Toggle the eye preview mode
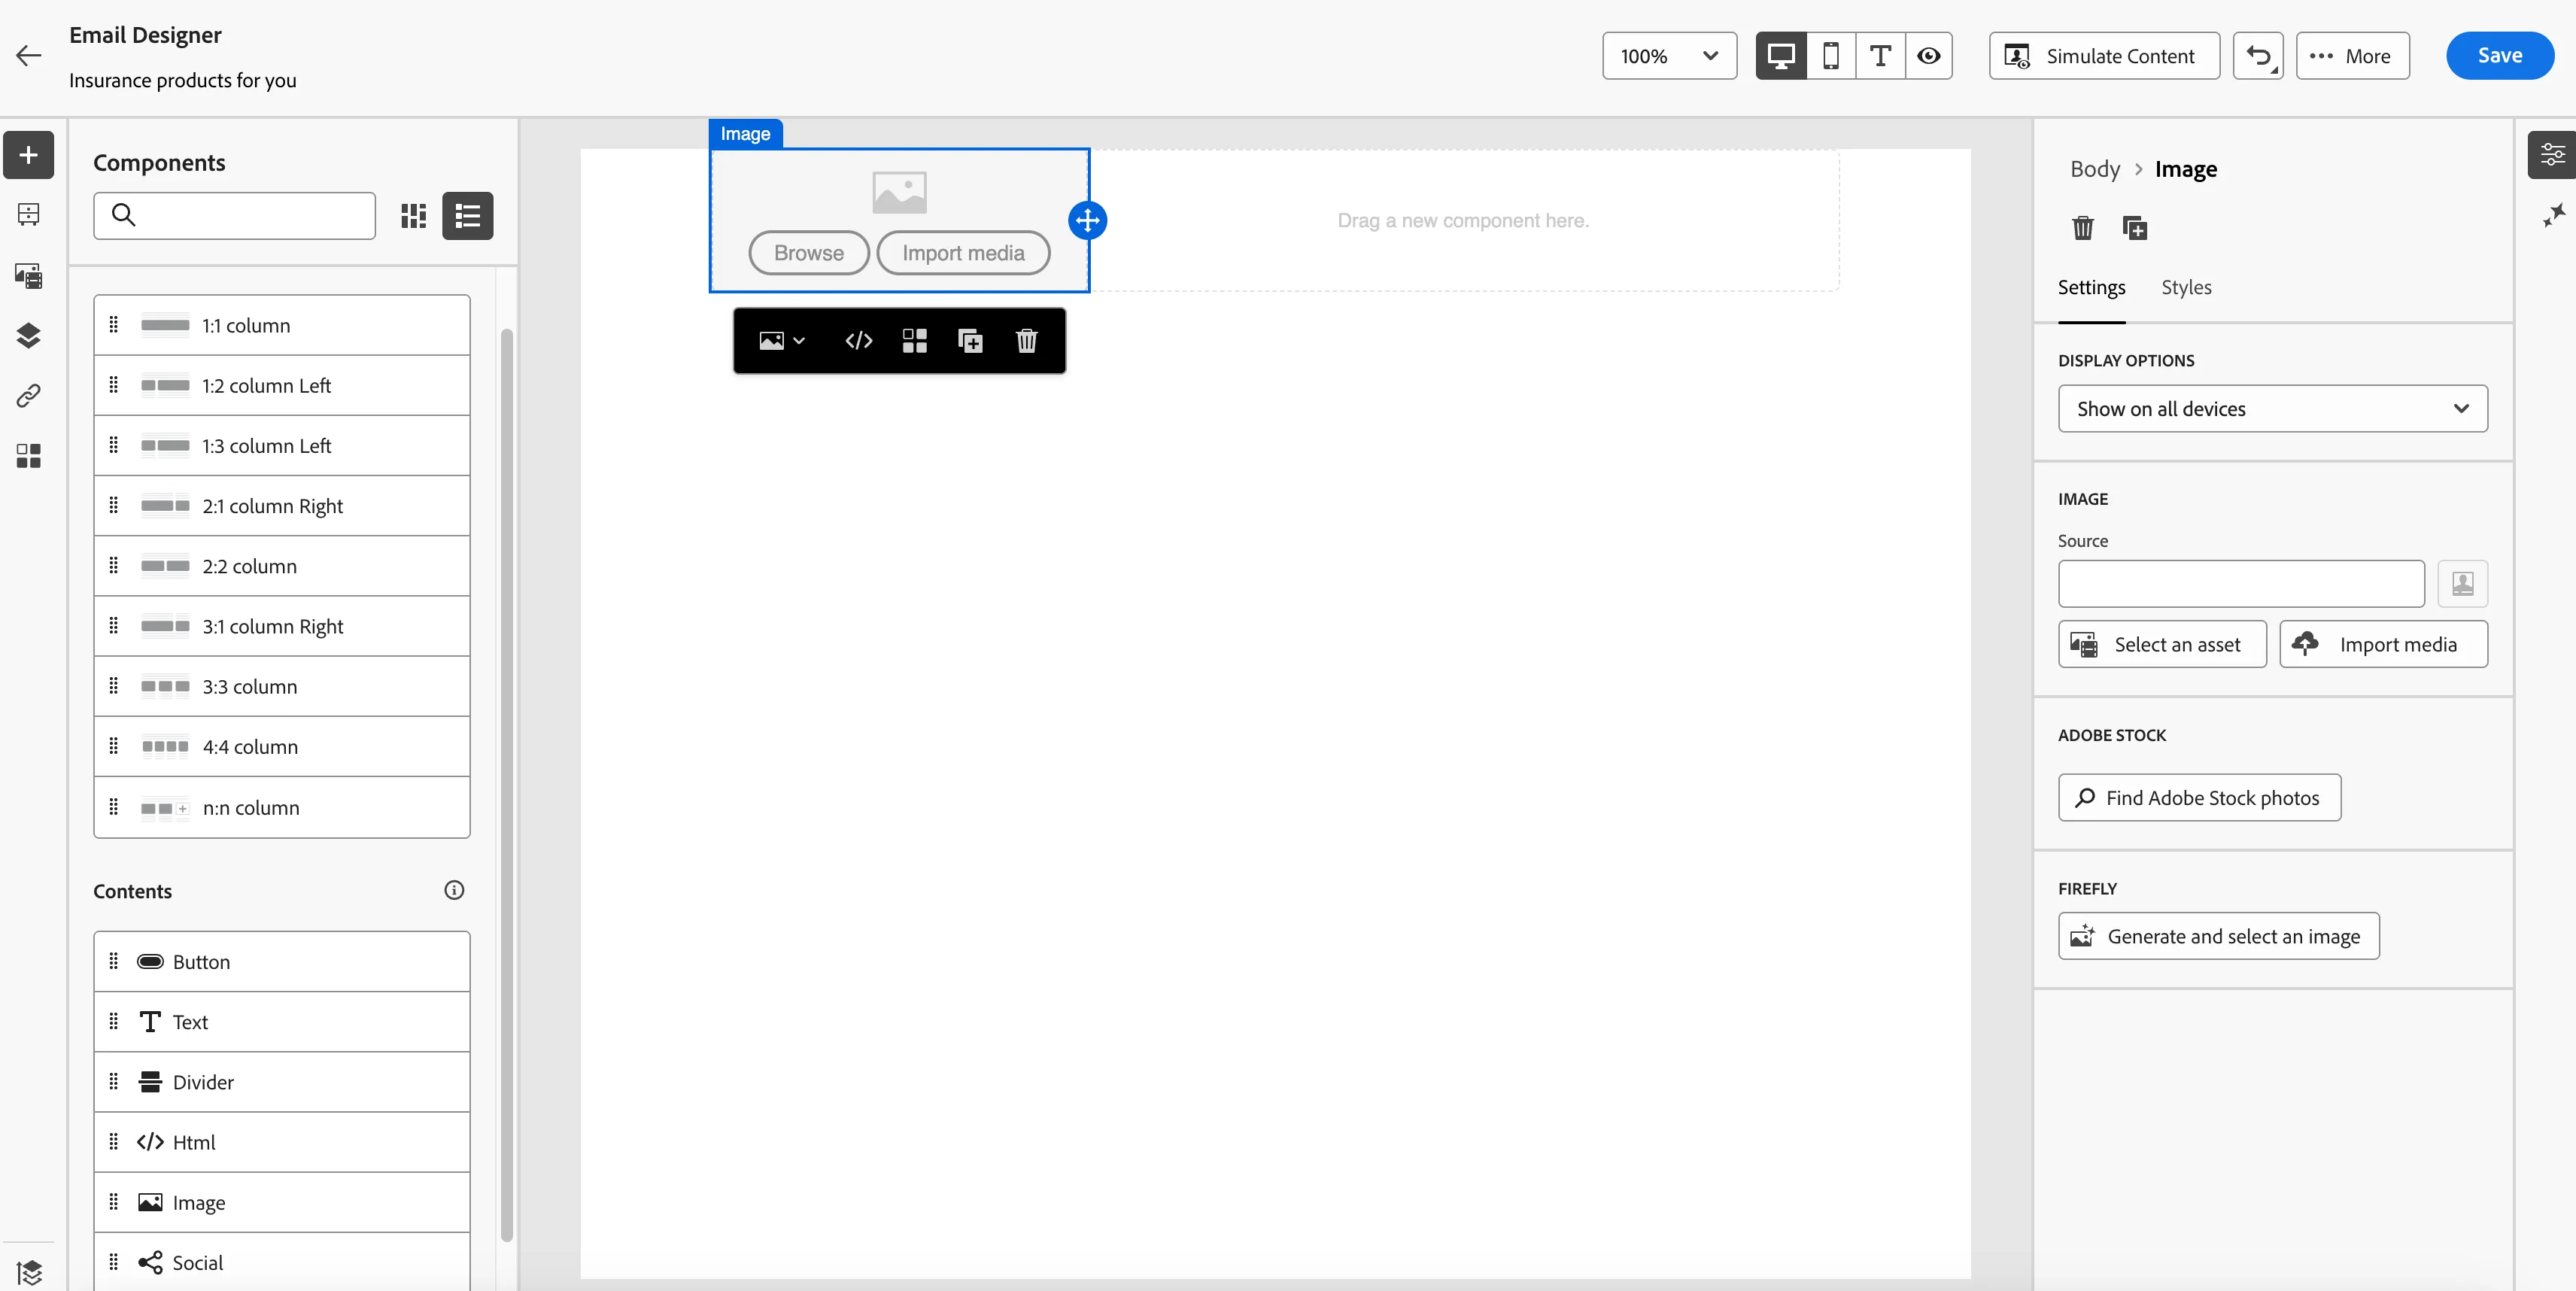 coord(1929,56)
